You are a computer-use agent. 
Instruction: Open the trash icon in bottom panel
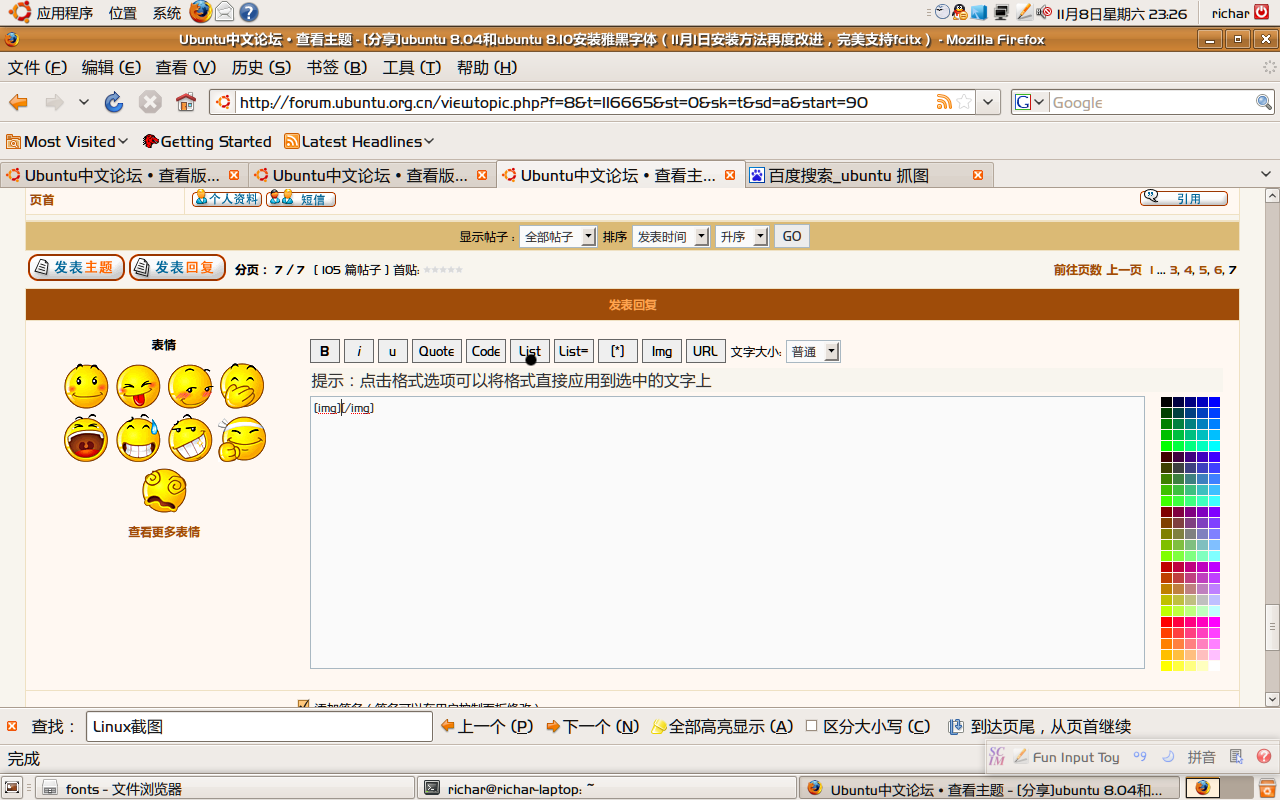[1267, 787]
